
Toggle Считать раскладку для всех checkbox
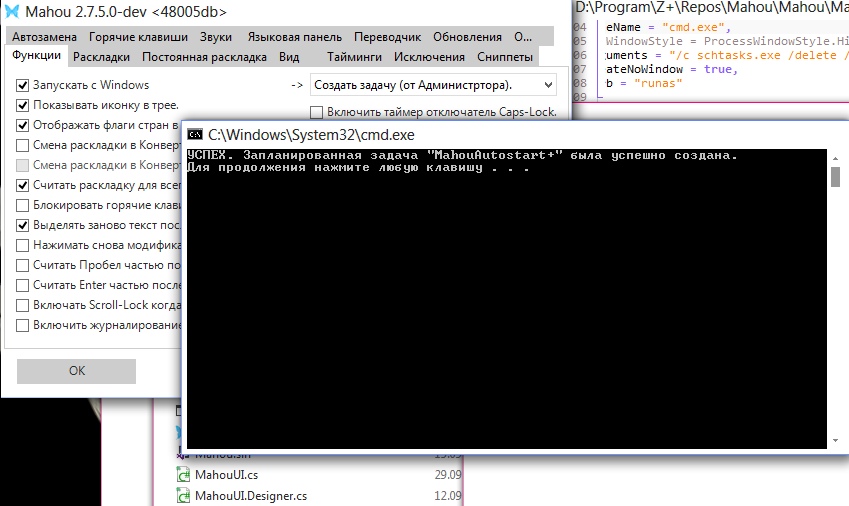pyautogui.click(x=22, y=185)
